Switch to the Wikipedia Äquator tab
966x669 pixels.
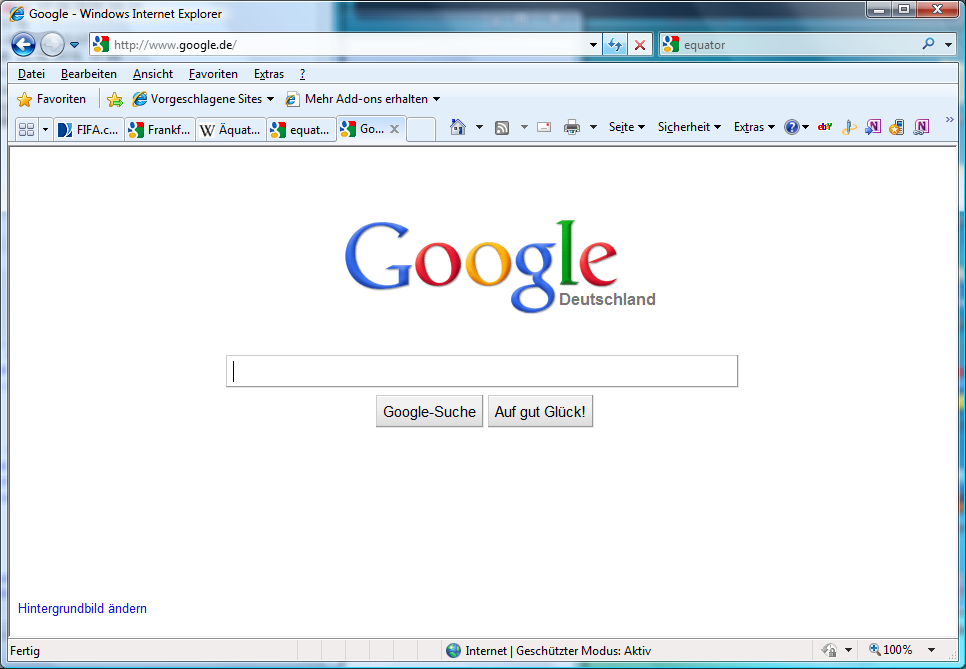pos(230,129)
